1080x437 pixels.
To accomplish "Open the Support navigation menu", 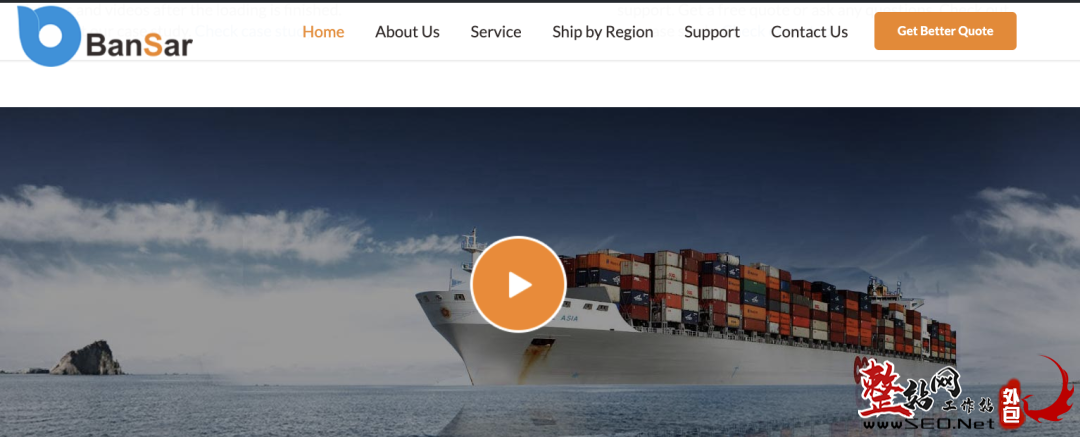I will pos(712,32).
